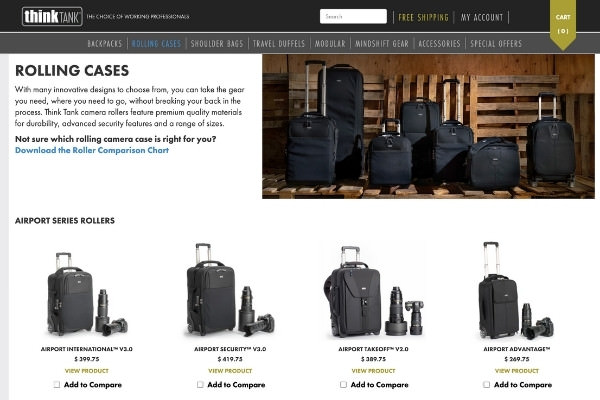Select the Airport International V3.0 product image

click(x=87, y=294)
